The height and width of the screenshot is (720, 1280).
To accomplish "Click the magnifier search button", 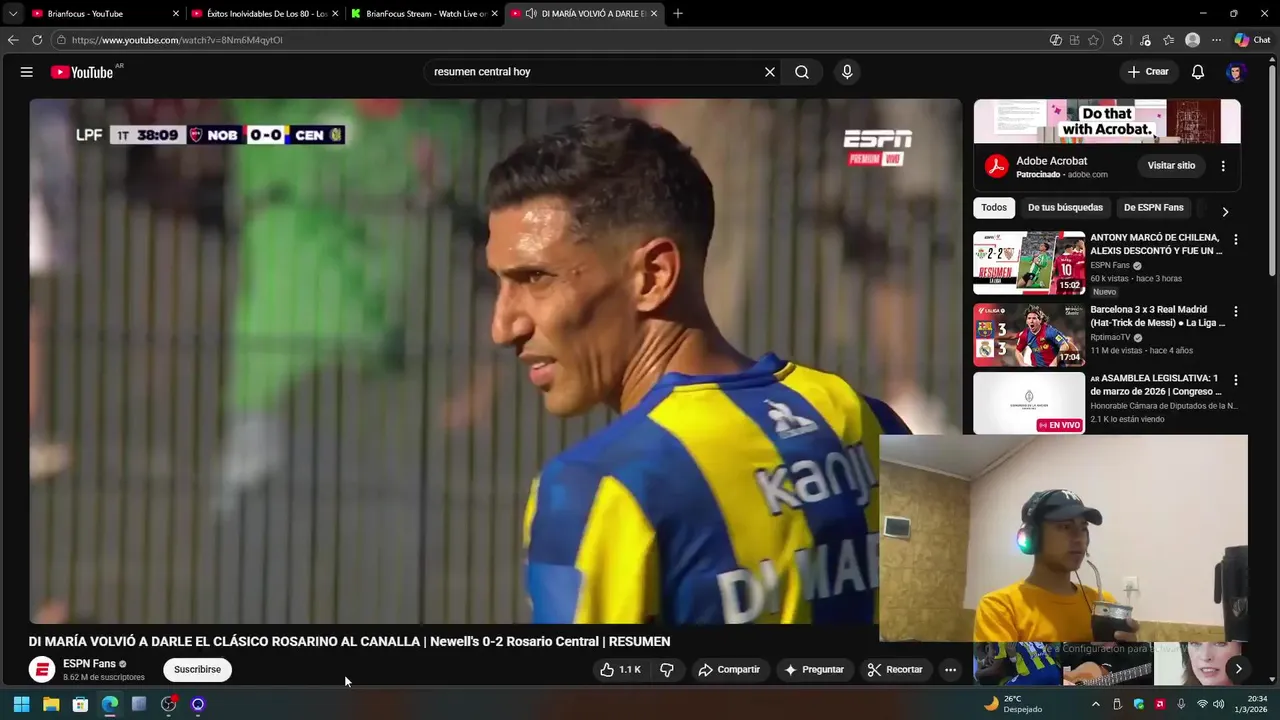I will 802,72.
